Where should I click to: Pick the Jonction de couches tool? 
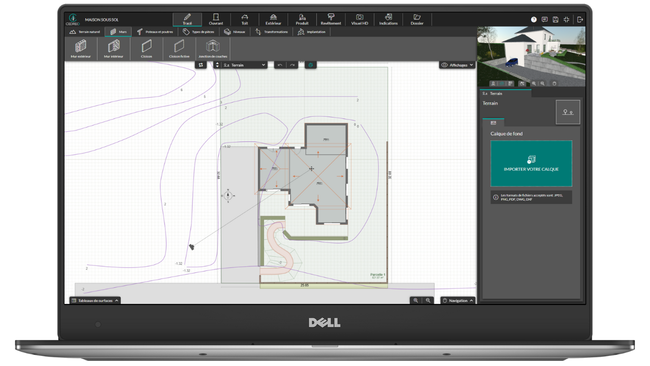point(213,48)
